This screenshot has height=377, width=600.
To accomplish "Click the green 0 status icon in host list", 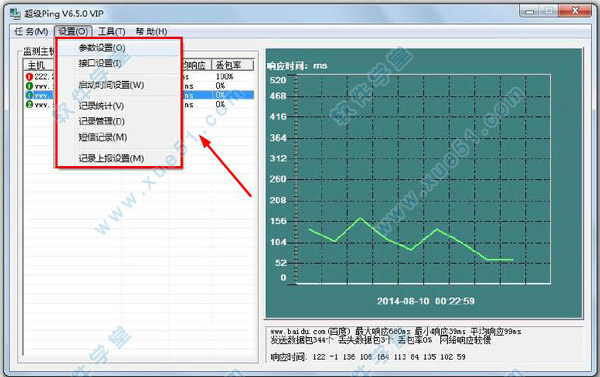I will tap(29, 86).
